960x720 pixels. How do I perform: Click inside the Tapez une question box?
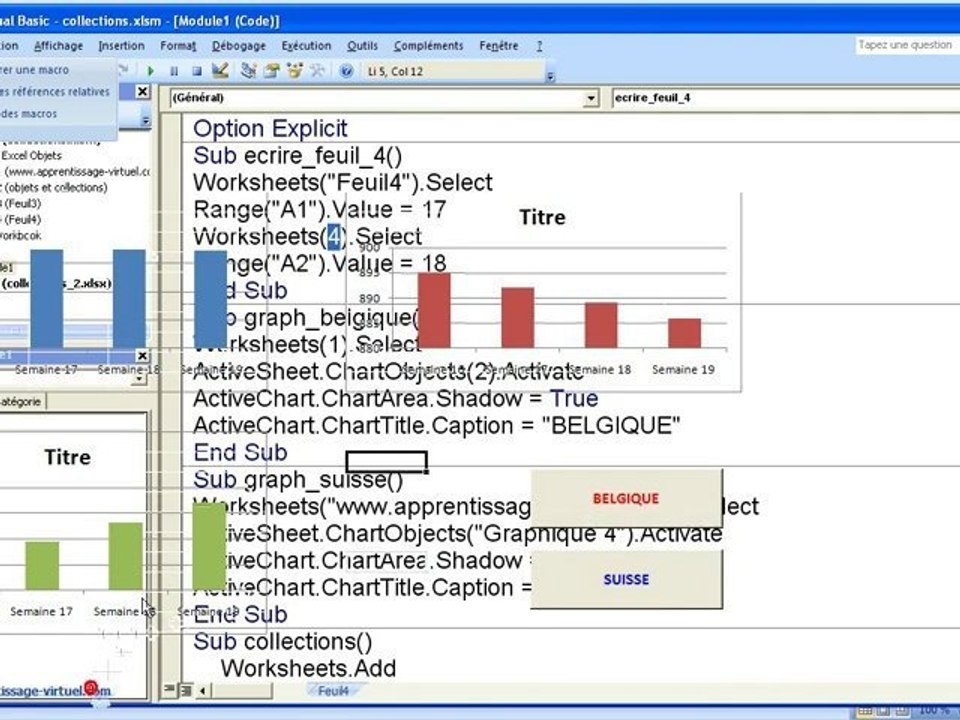pos(907,45)
